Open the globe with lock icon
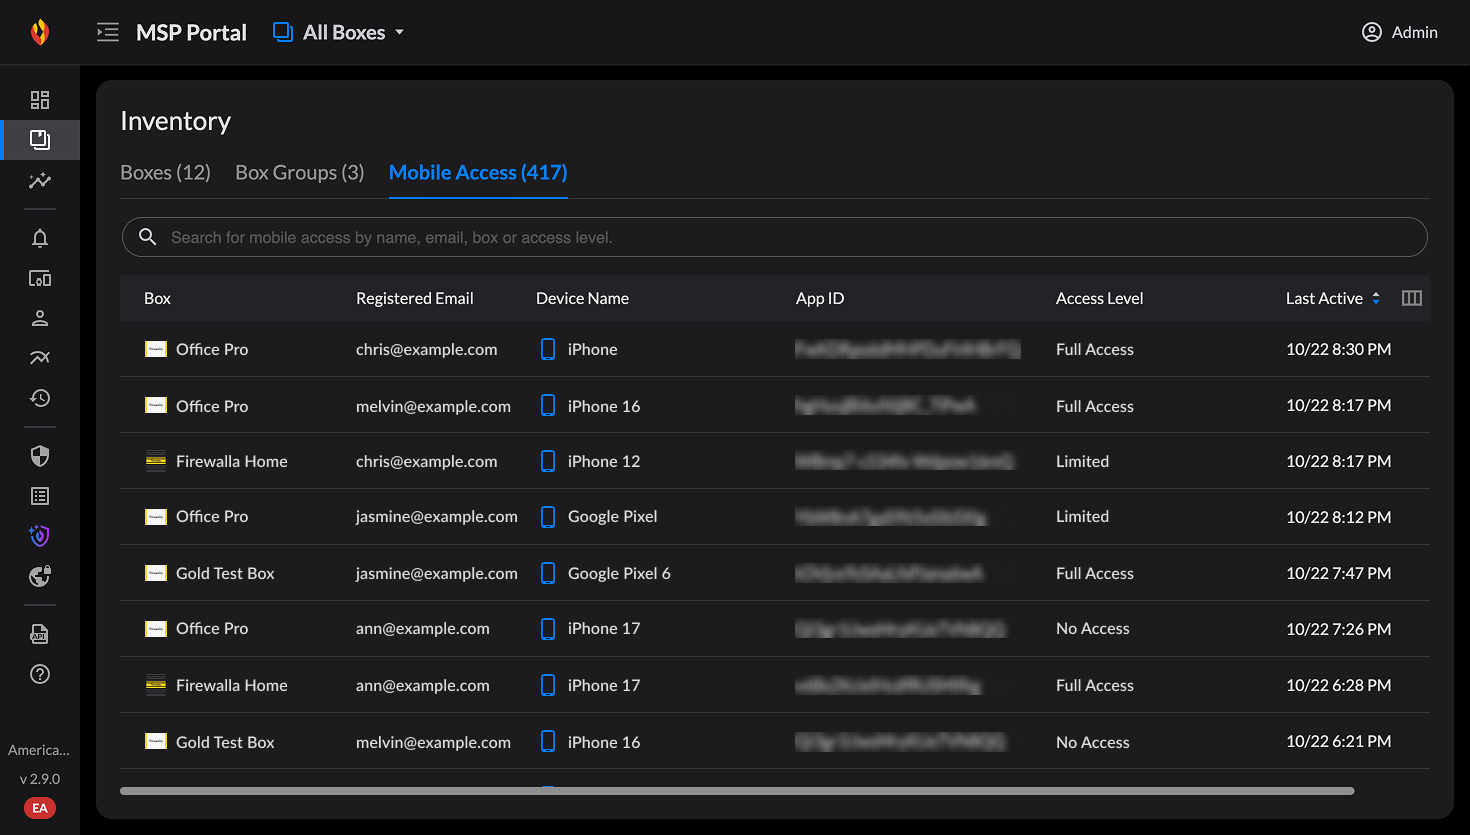1470x835 pixels. (40, 576)
